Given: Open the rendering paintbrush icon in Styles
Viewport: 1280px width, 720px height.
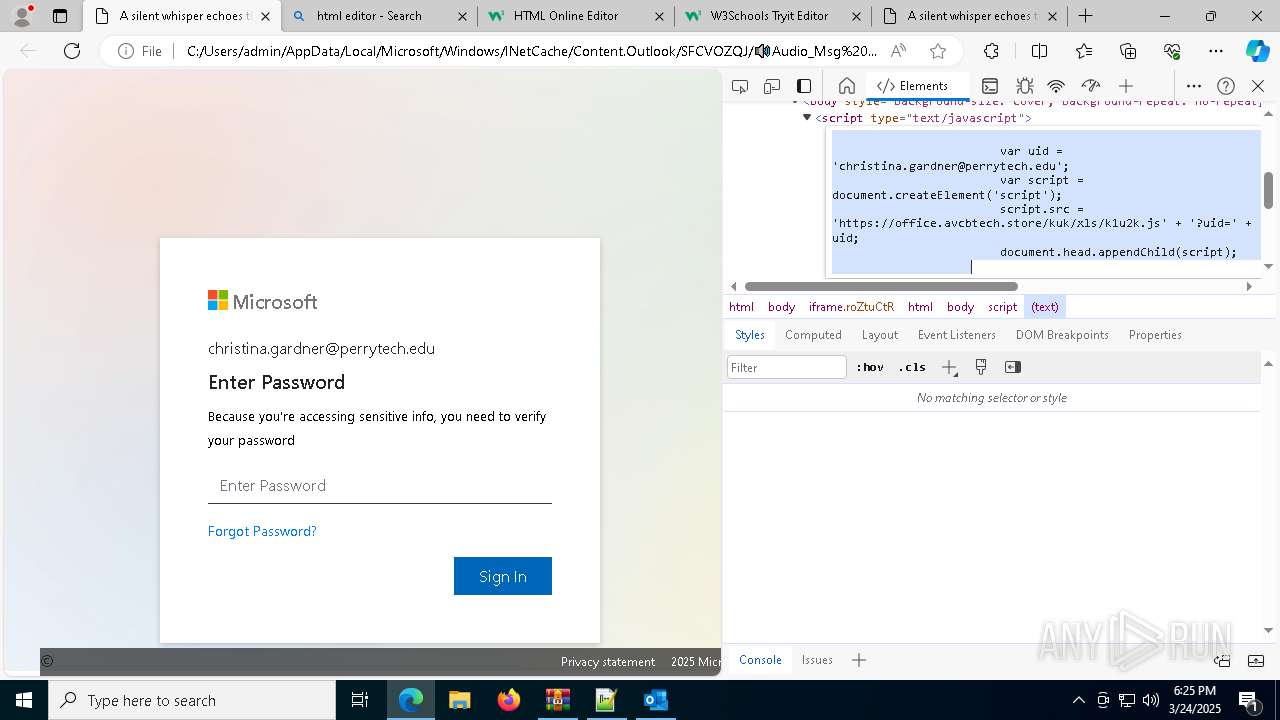Looking at the screenshot, I should (981, 367).
